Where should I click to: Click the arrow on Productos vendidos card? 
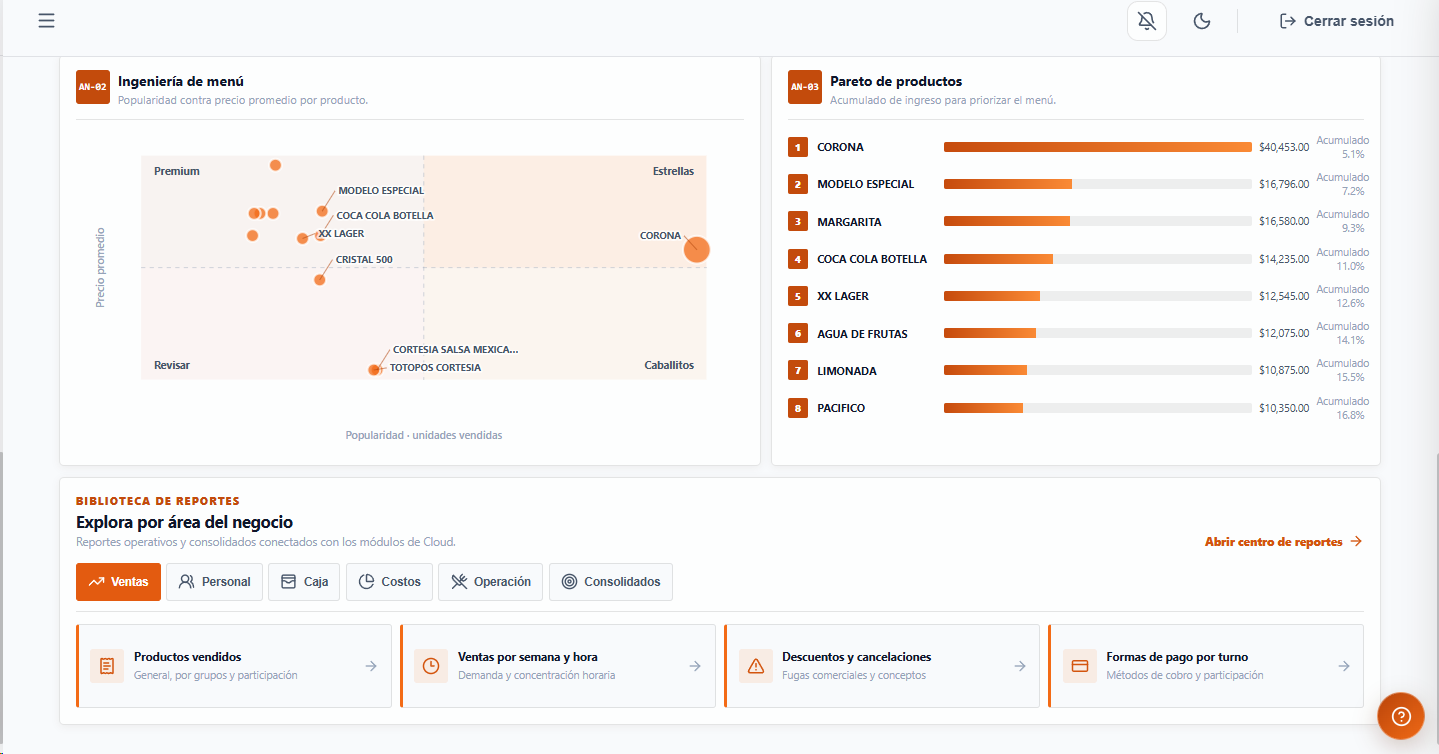click(x=371, y=666)
